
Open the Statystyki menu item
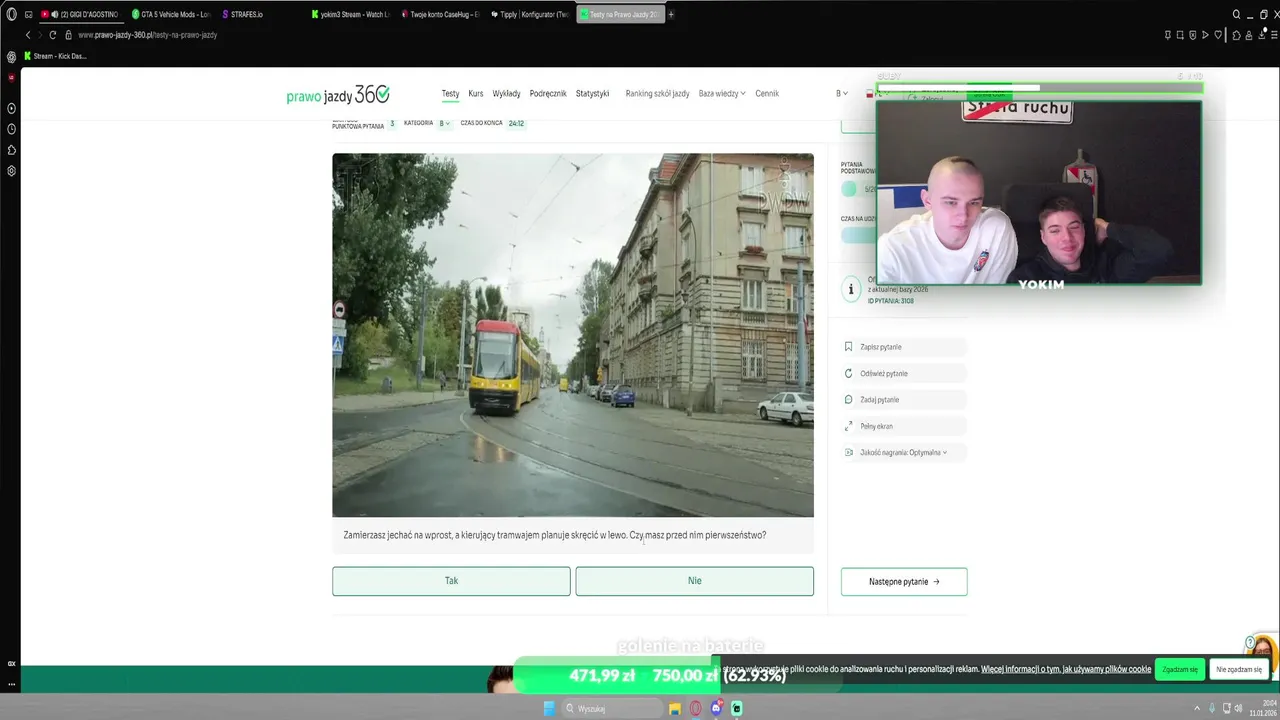592,94
